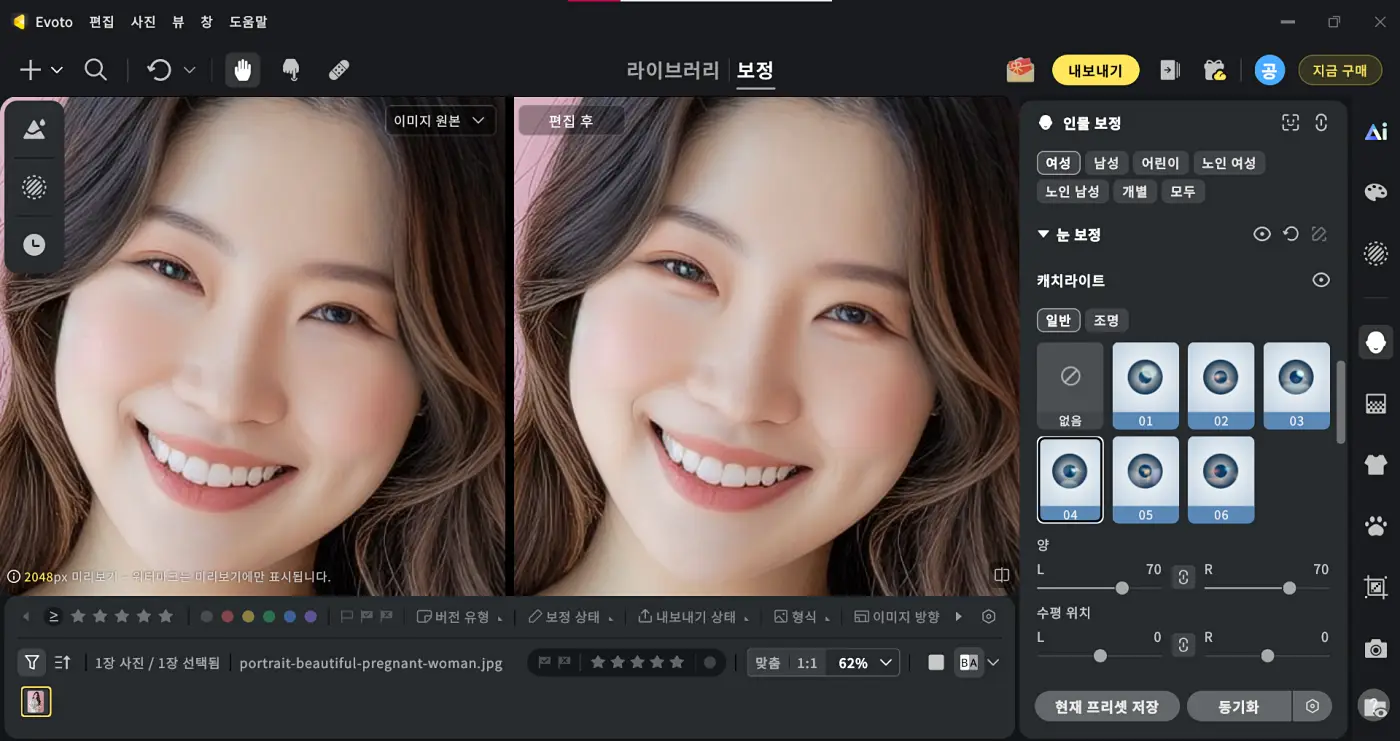This screenshot has height=741, width=1400.
Task: Select catchlight preset 02 thumbnail
Action: click(1221, 385)
